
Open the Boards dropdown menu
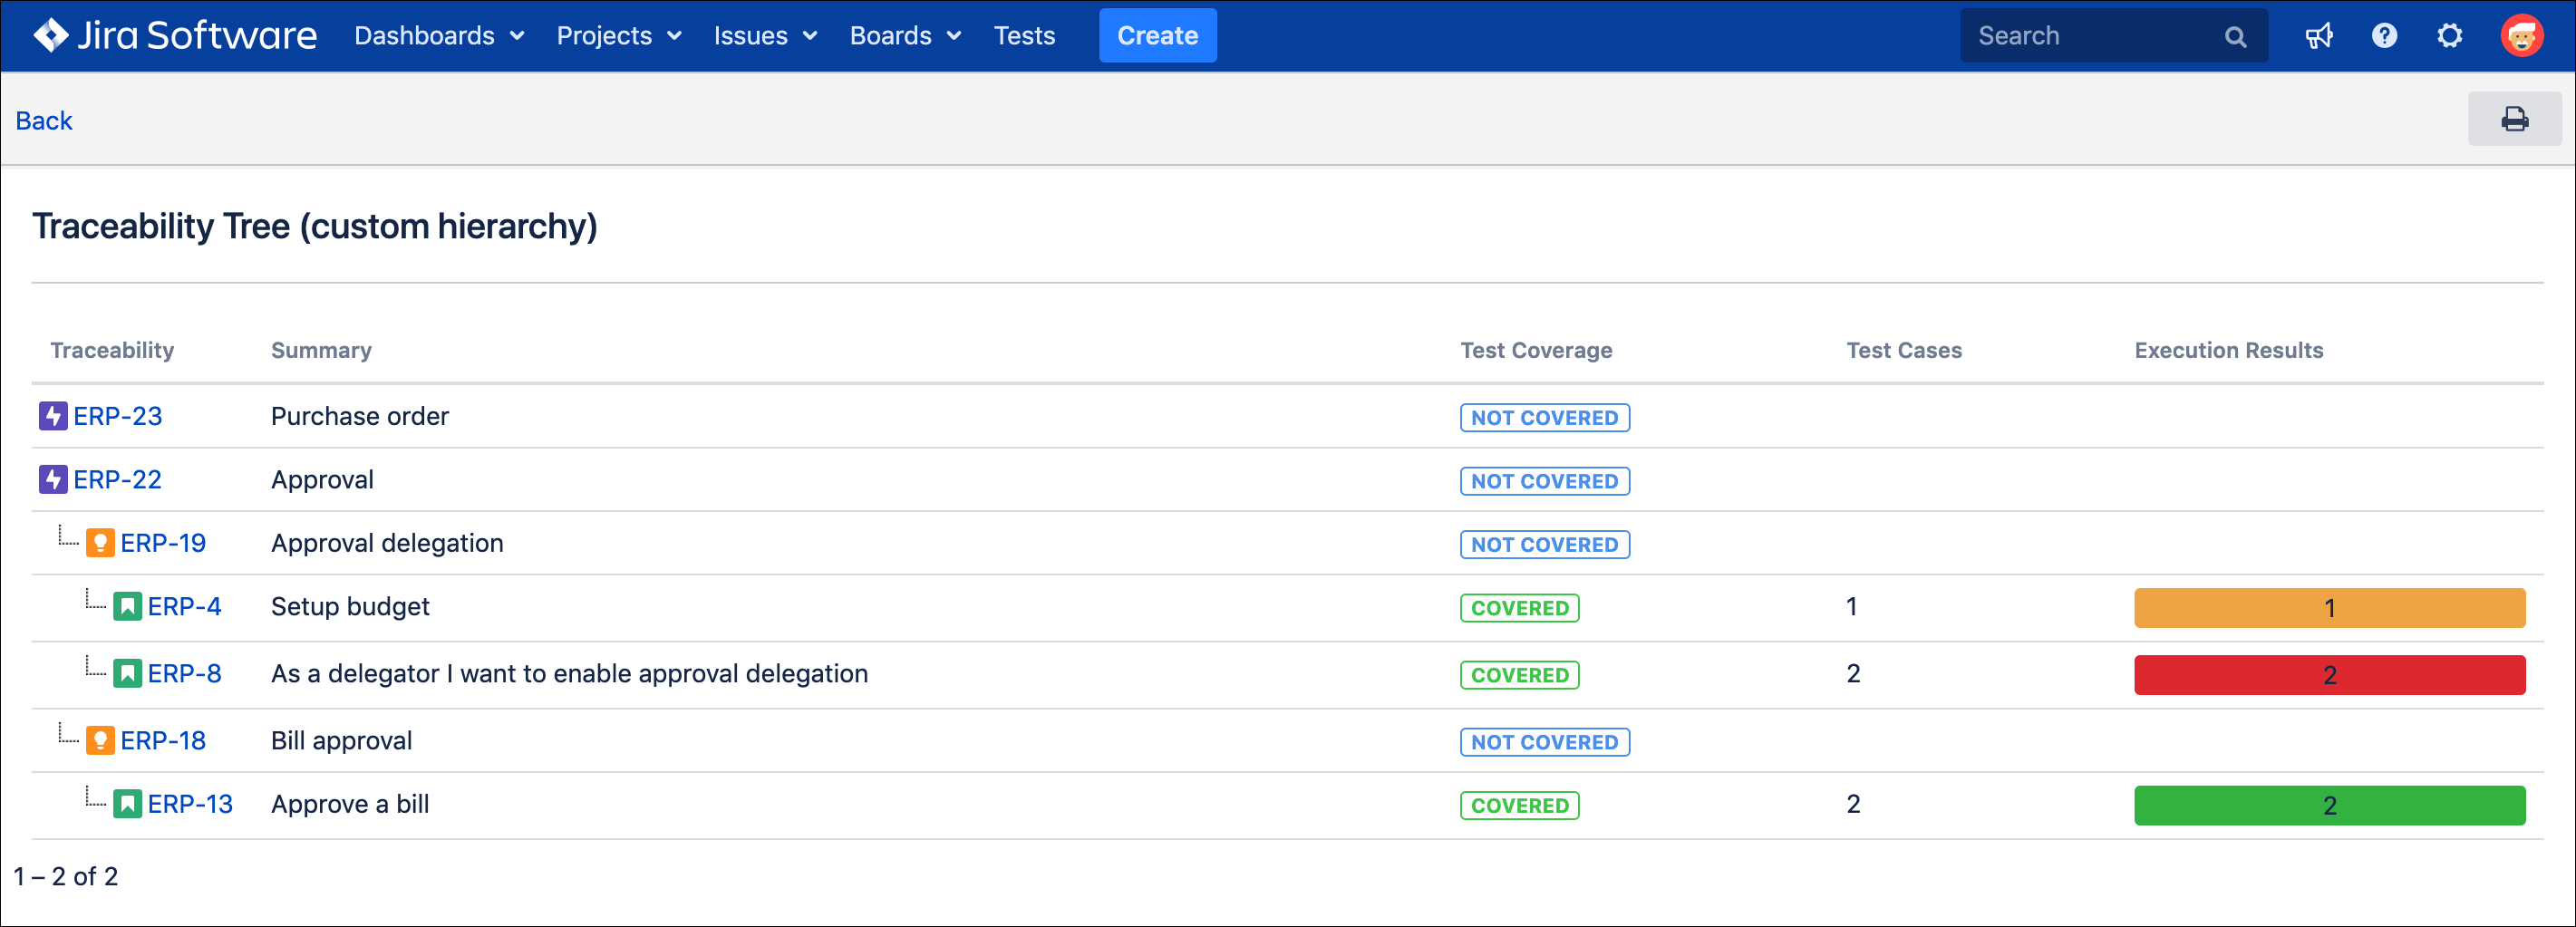point(904,36)
